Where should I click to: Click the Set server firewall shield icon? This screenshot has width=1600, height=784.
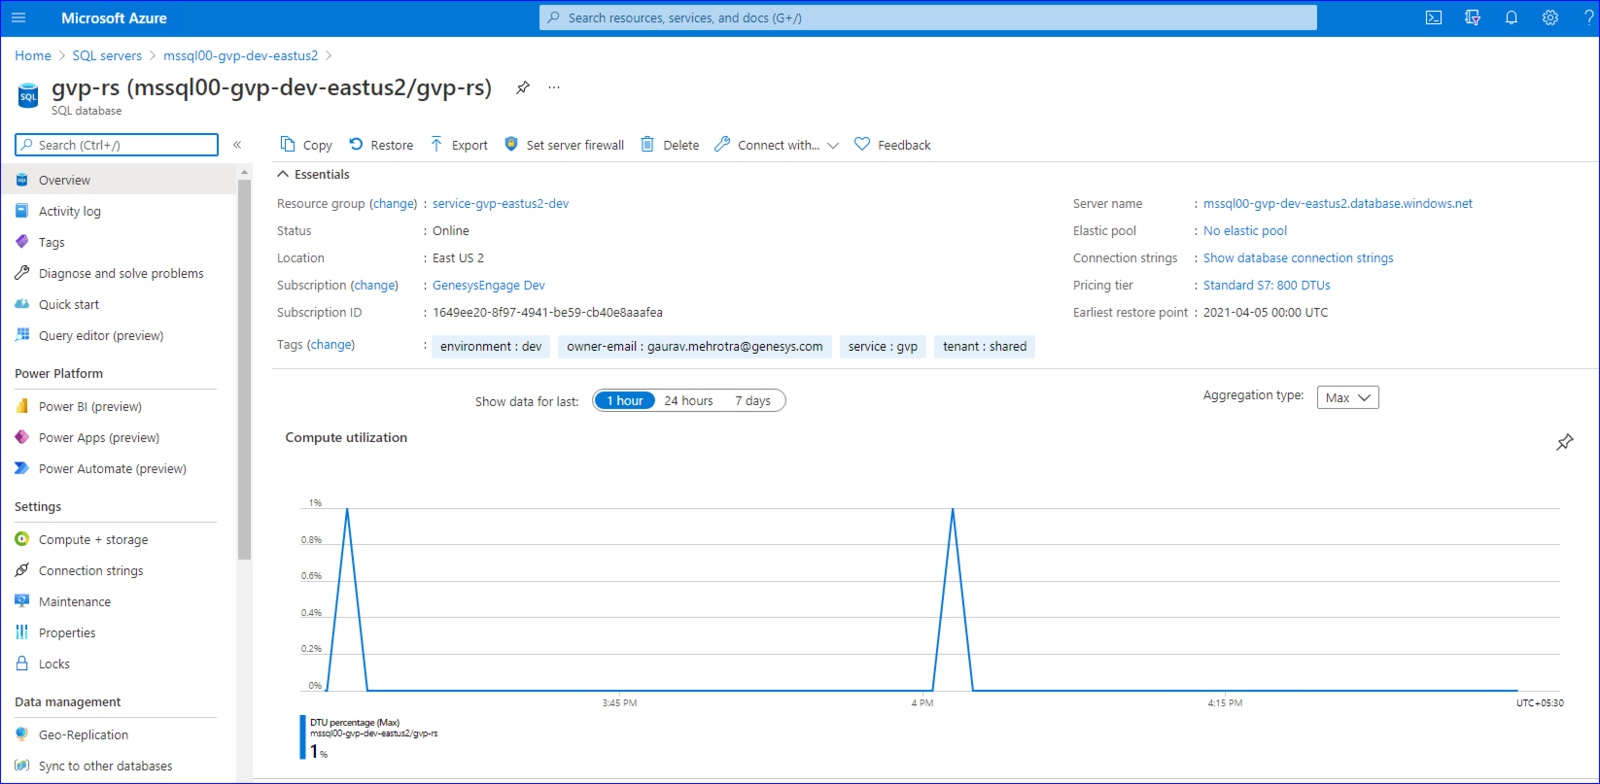point(511,144)
